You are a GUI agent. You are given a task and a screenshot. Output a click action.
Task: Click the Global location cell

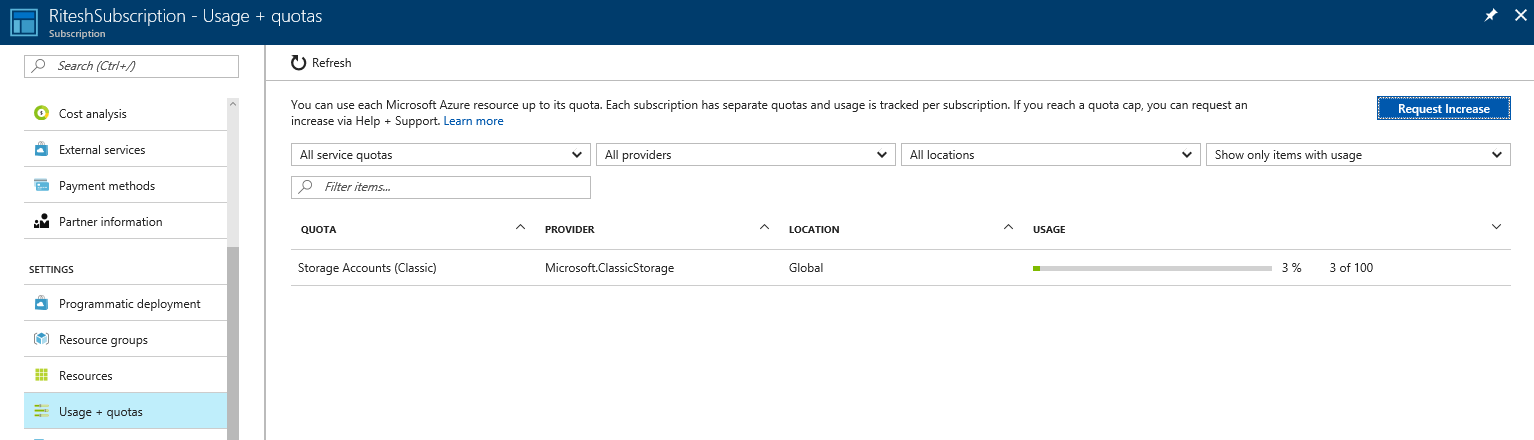806,268
